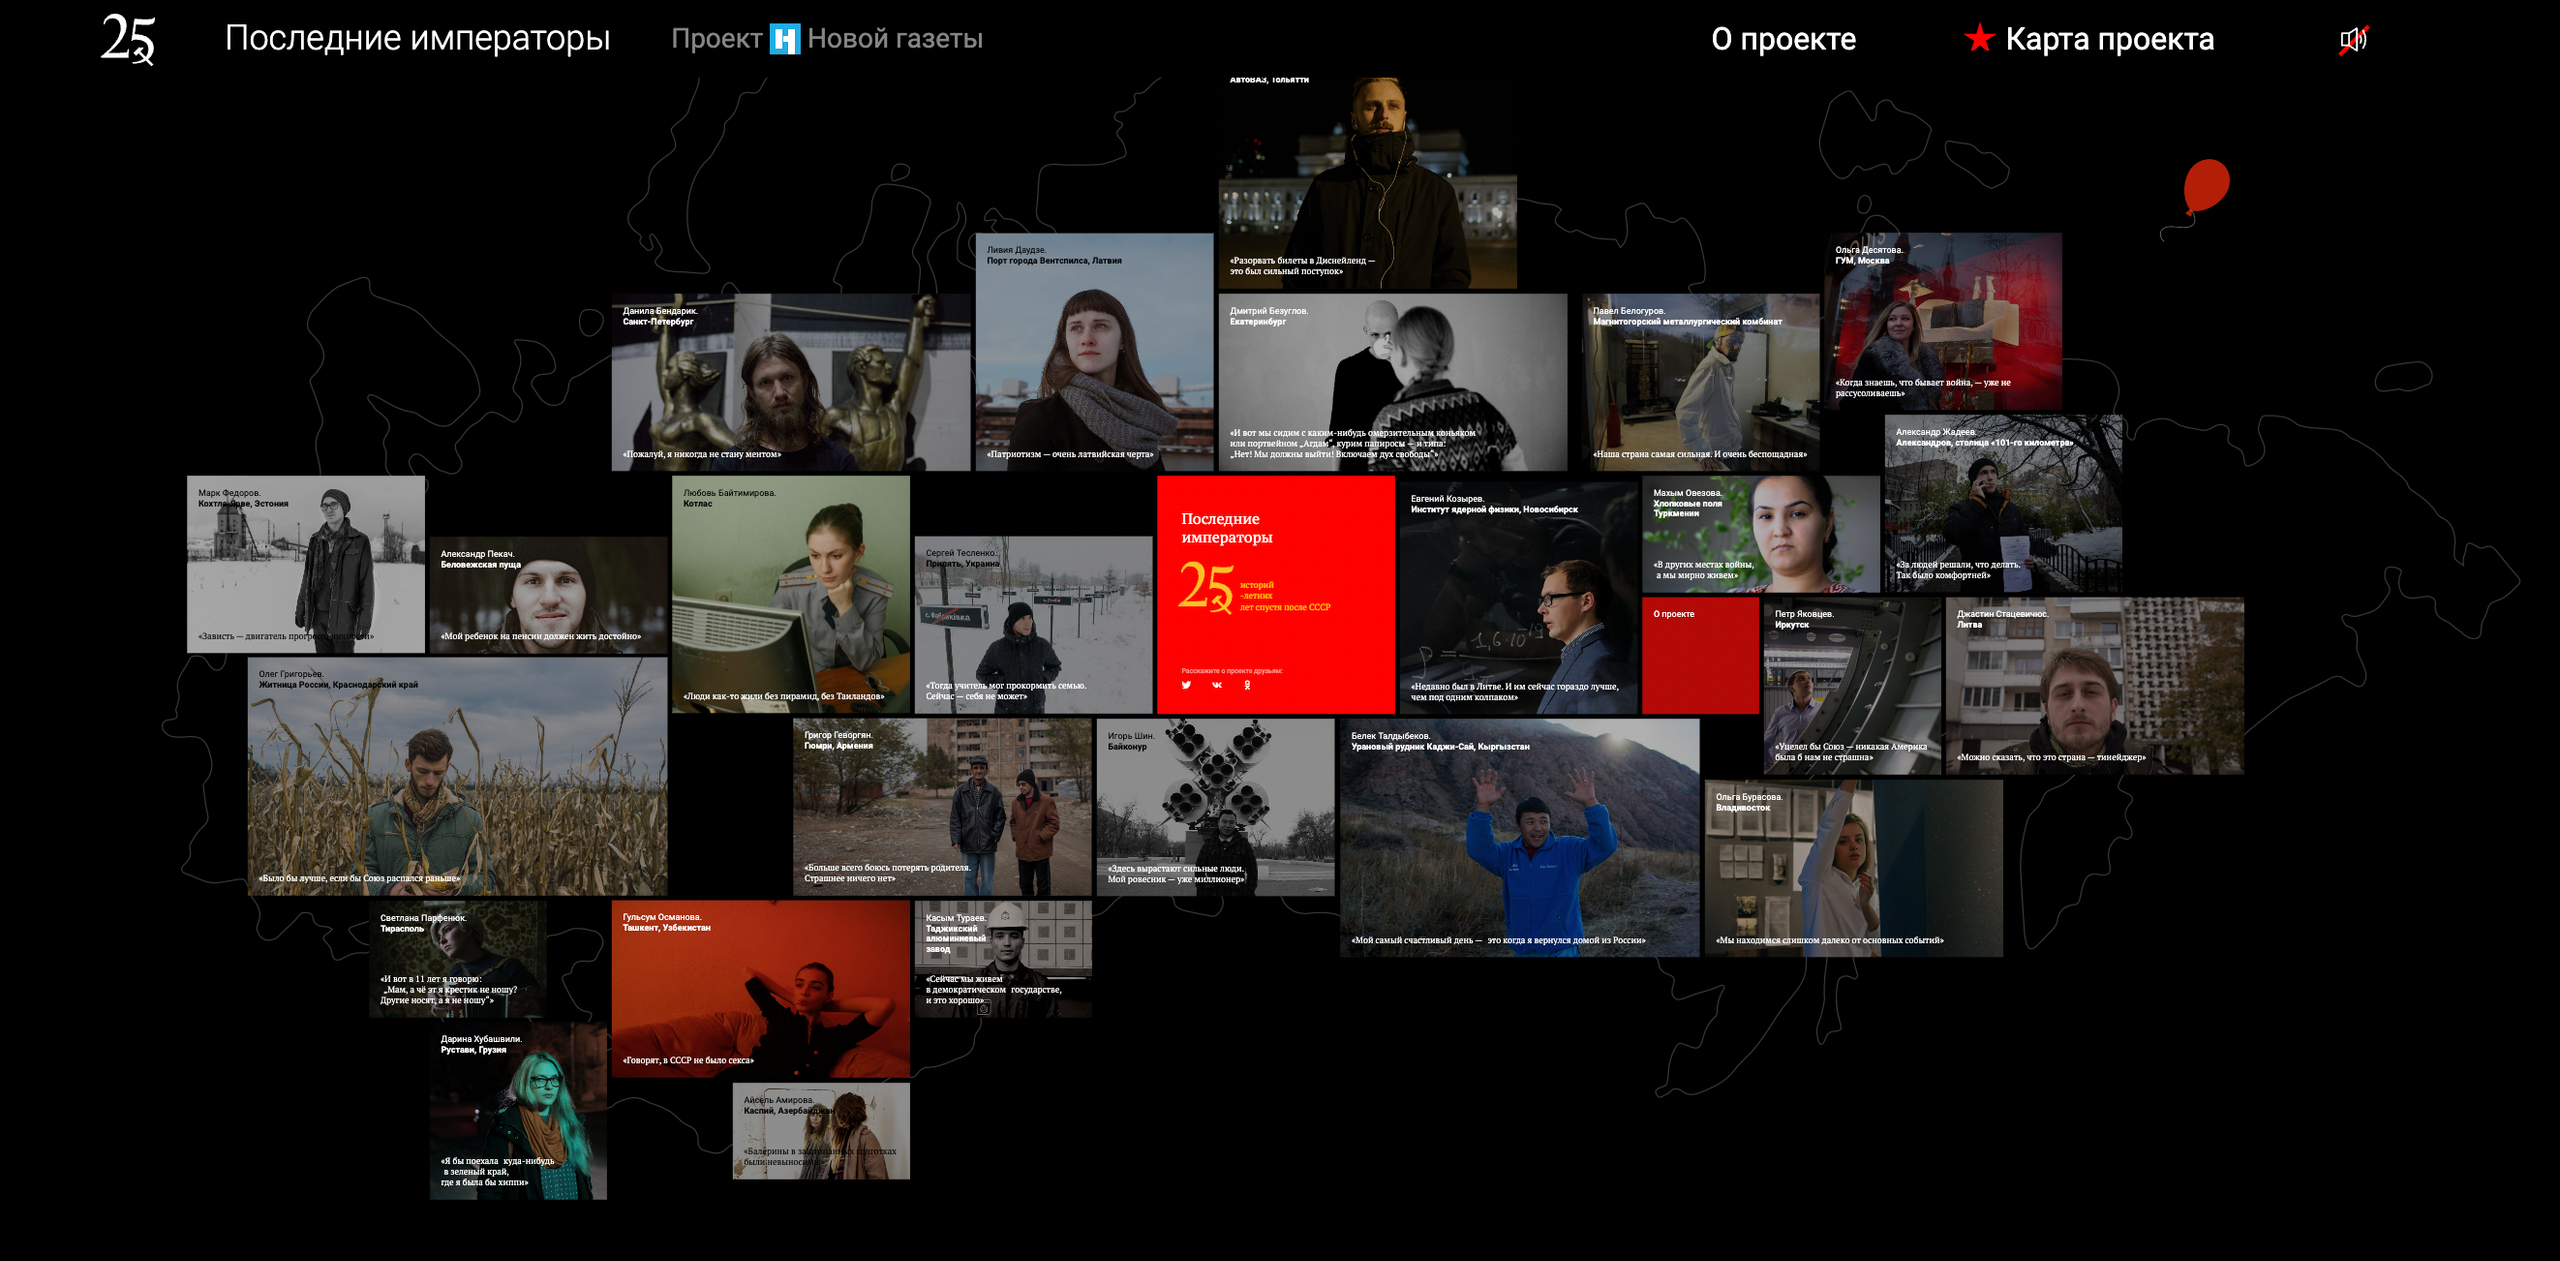Open Дарина Хубашвили's Rustavi story tile
The height and width of the screenshot is (1261, 2560).
click(518, 1110)
